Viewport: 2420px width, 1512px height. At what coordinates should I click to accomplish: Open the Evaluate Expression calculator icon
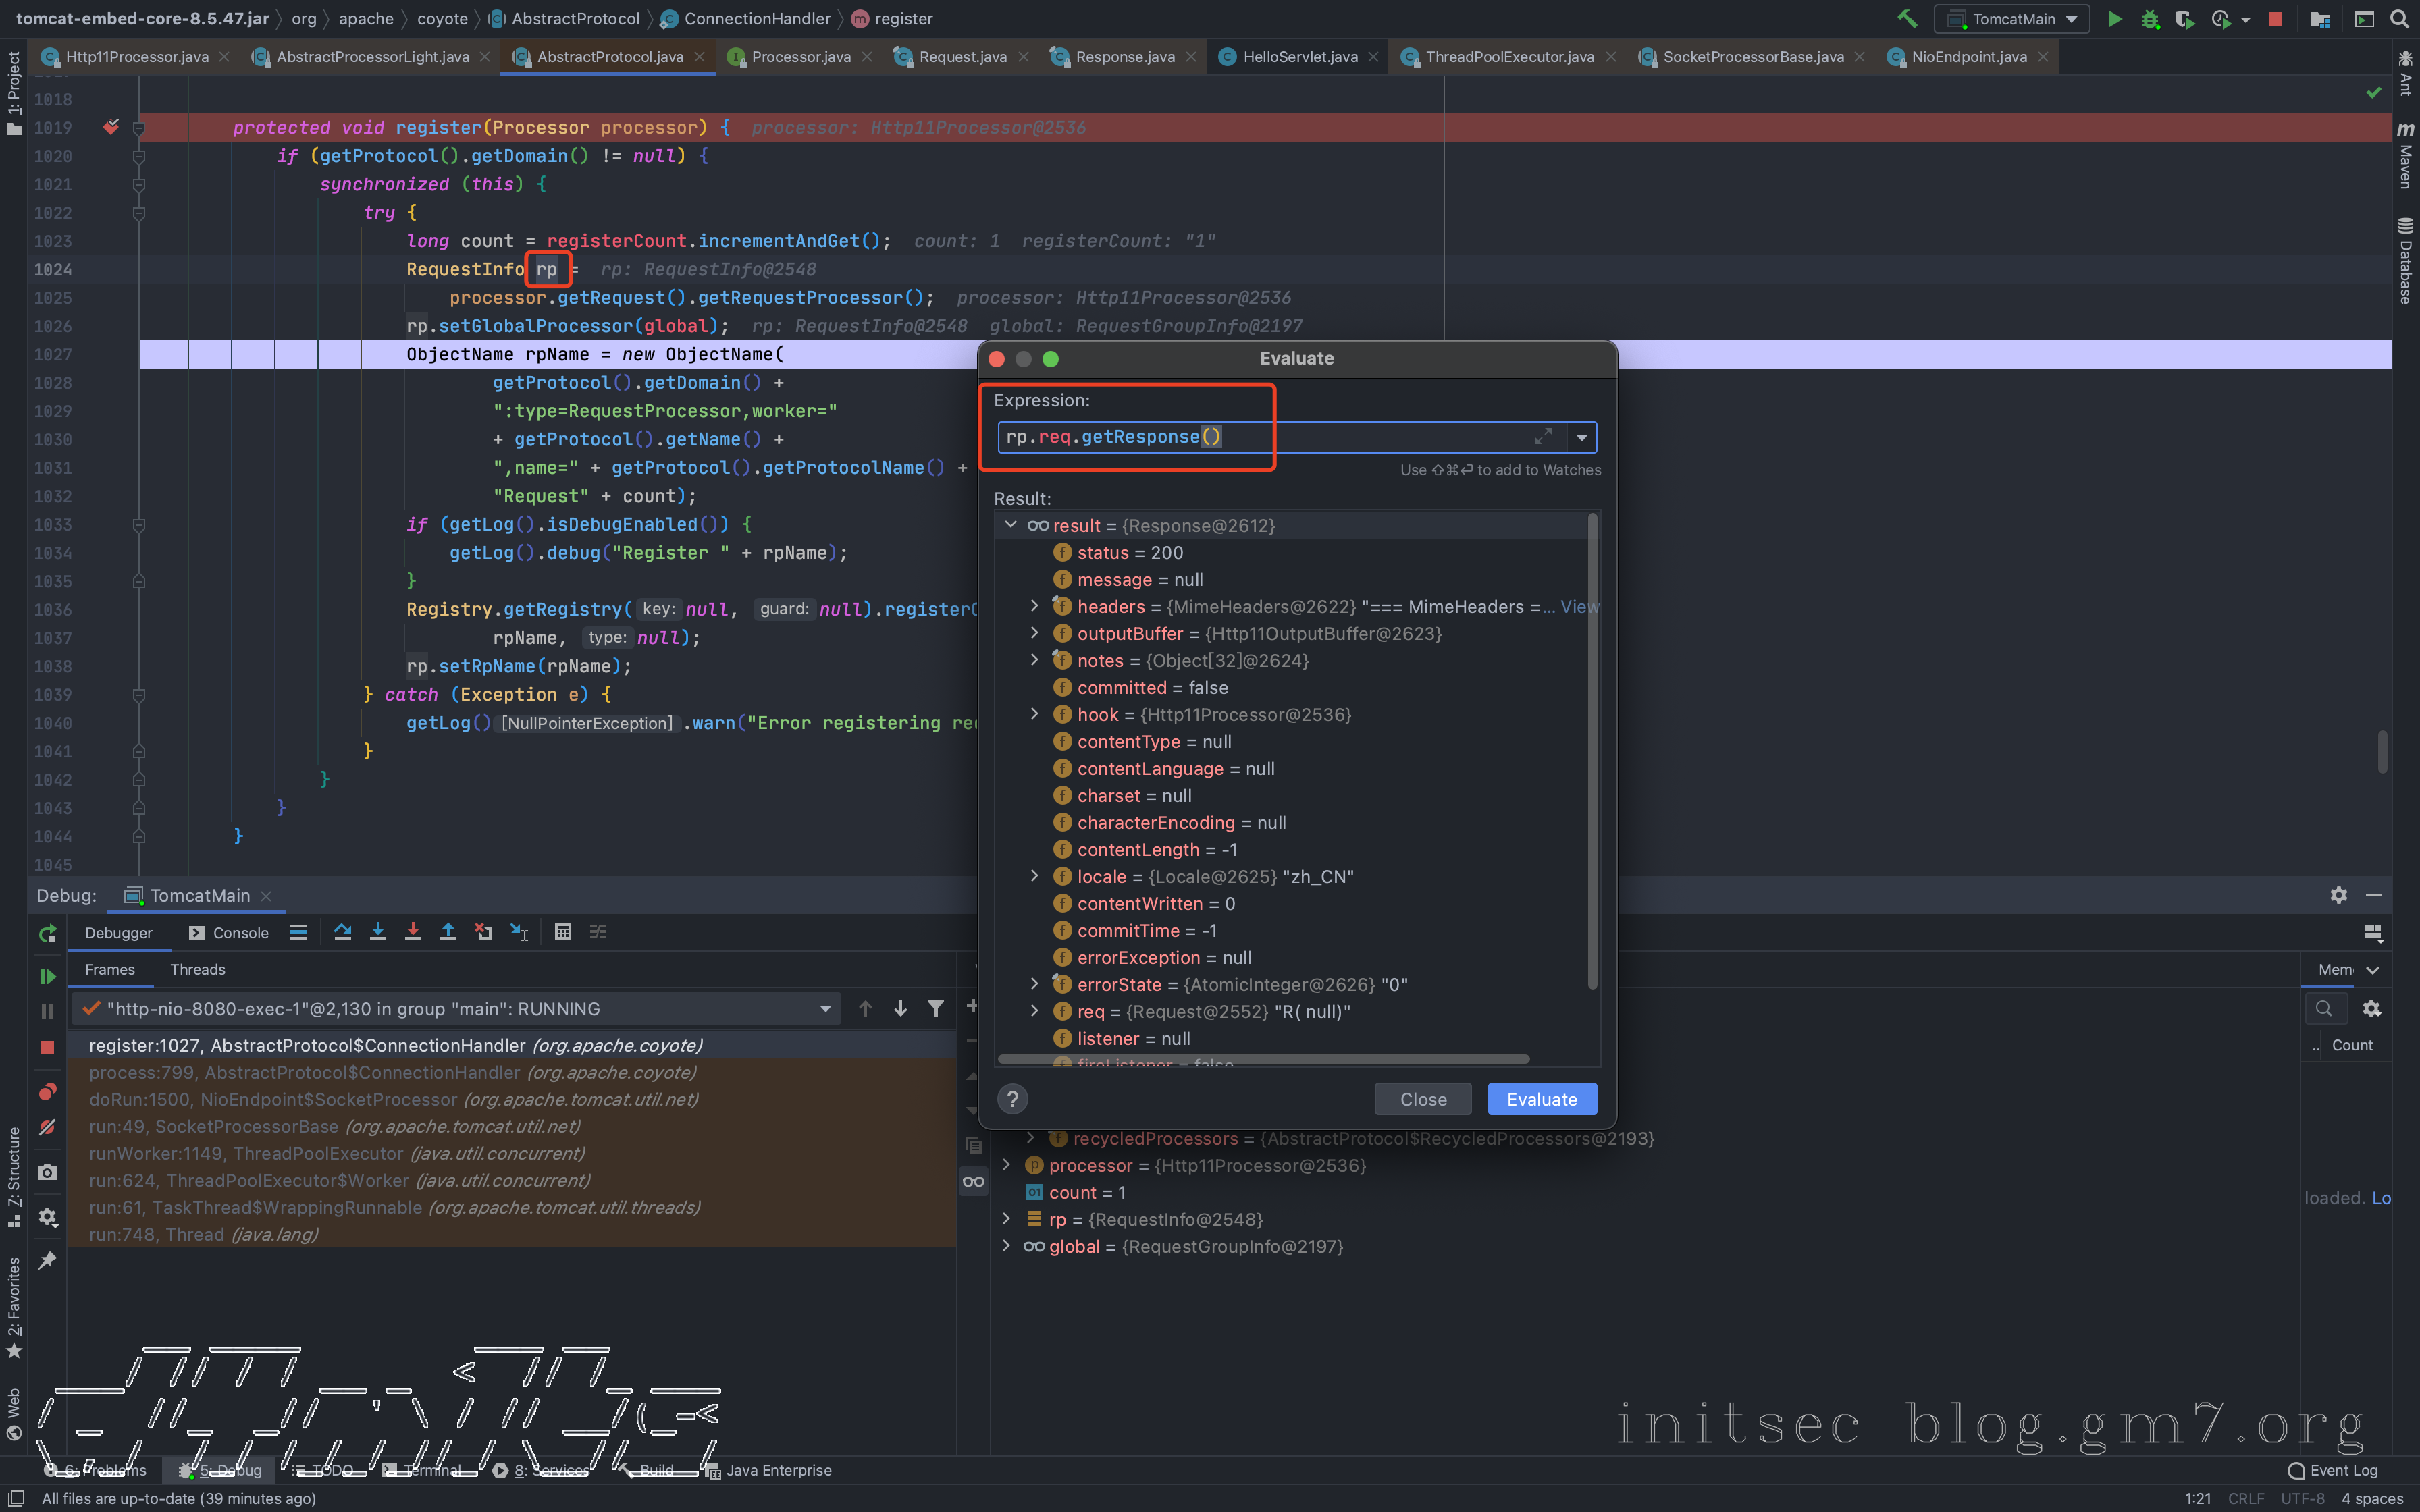[x=563, y=932]
